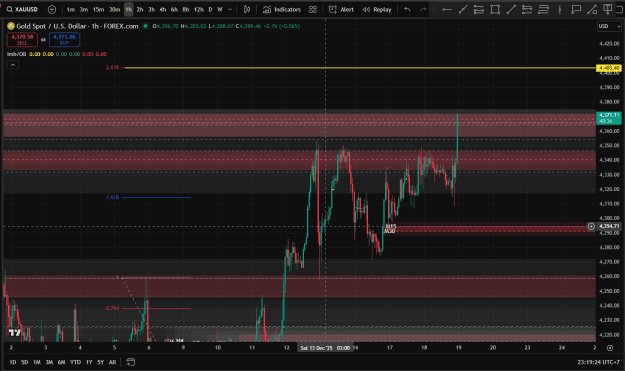
Task: Switch to the 30m timeframe
Action: 114,9
